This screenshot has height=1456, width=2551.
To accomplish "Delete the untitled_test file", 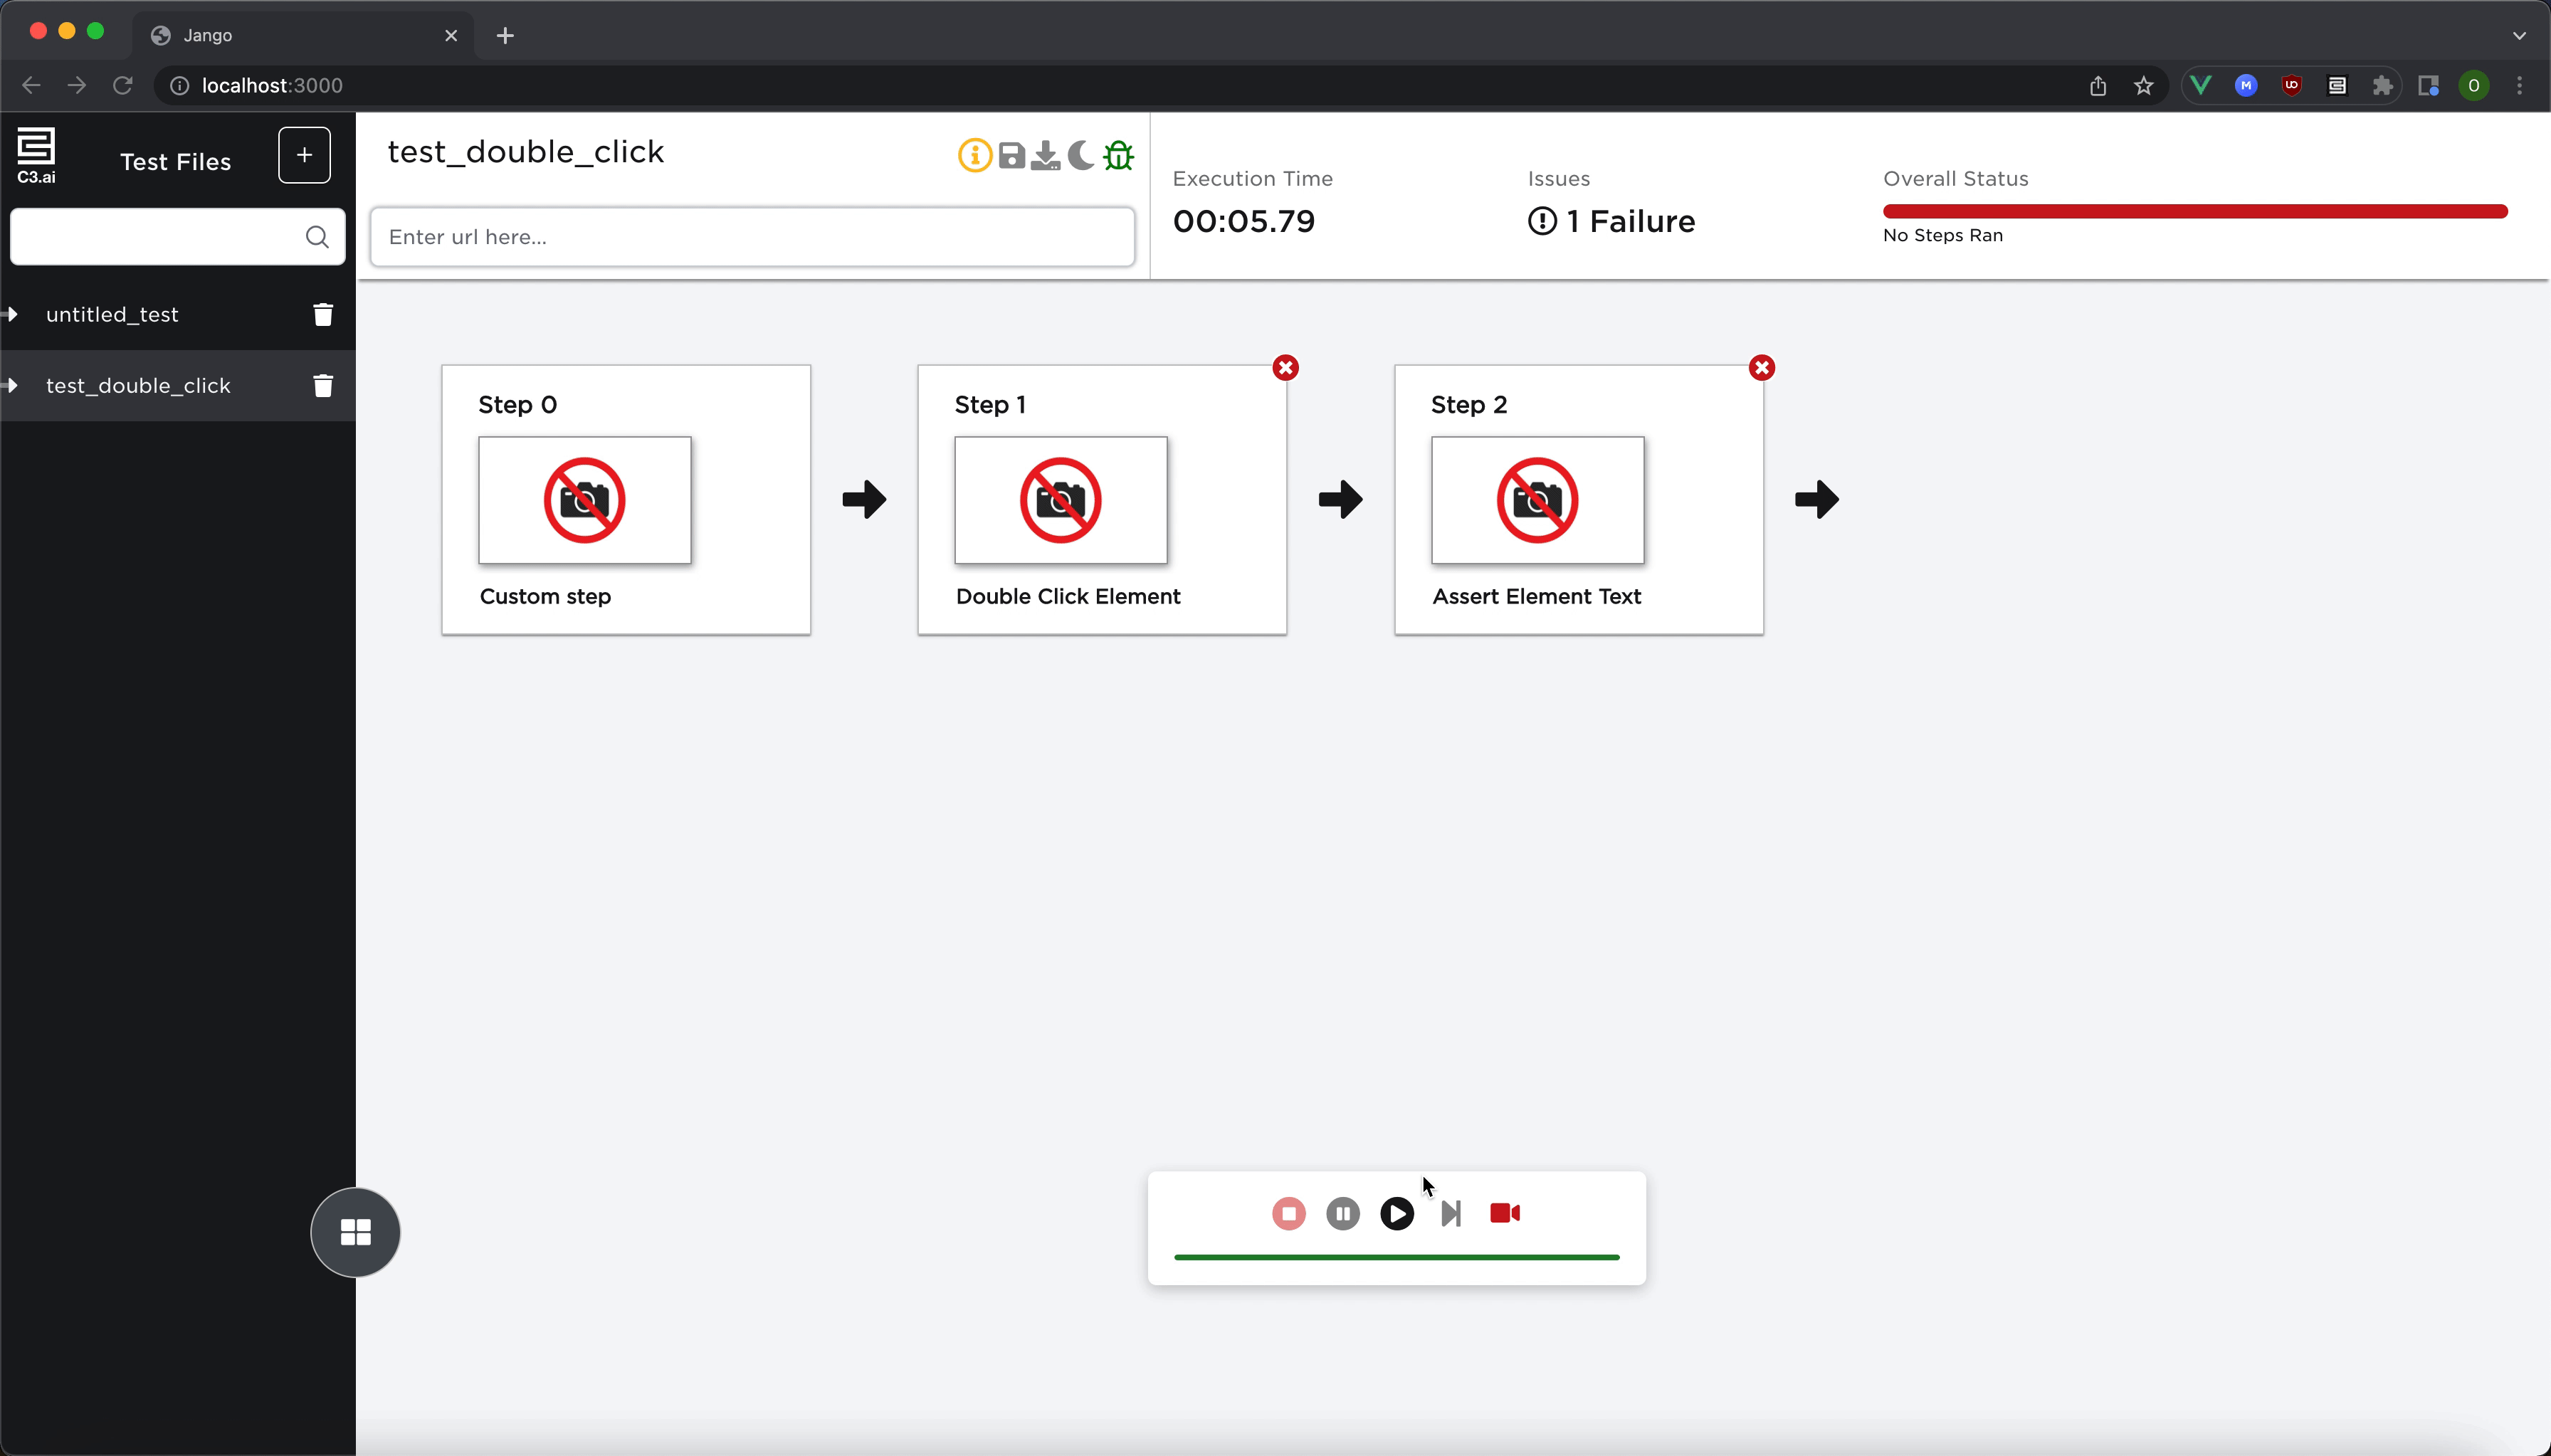I will tap(322, 313).
